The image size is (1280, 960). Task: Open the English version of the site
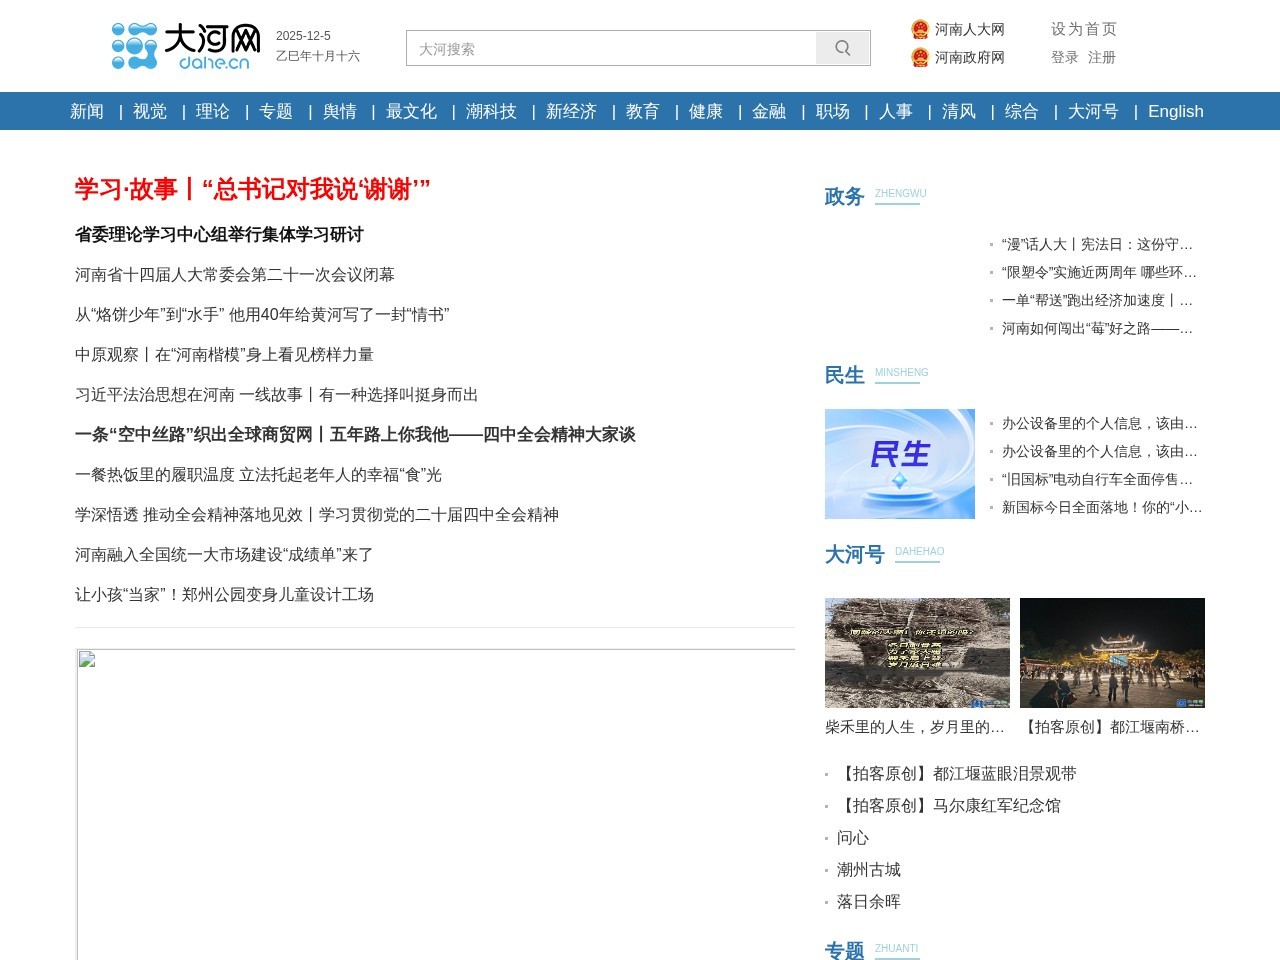[1175, 111]
